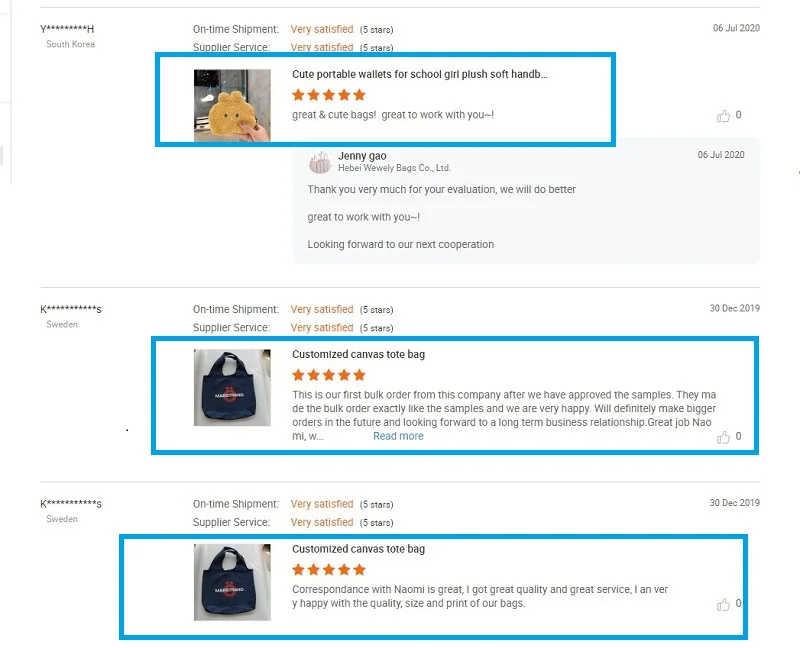Click the 06 Jul 2020 date on the first review

[x=736, y=28]
